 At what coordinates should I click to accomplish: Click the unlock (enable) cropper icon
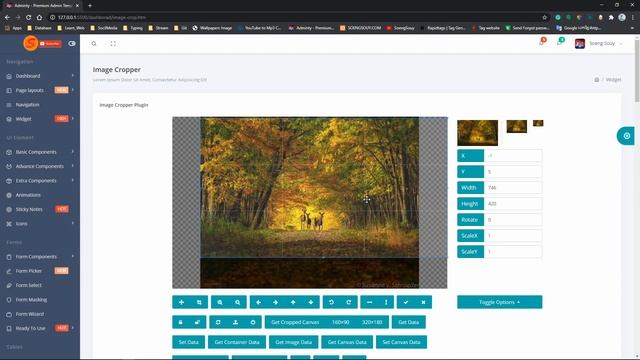coord(198,322)
